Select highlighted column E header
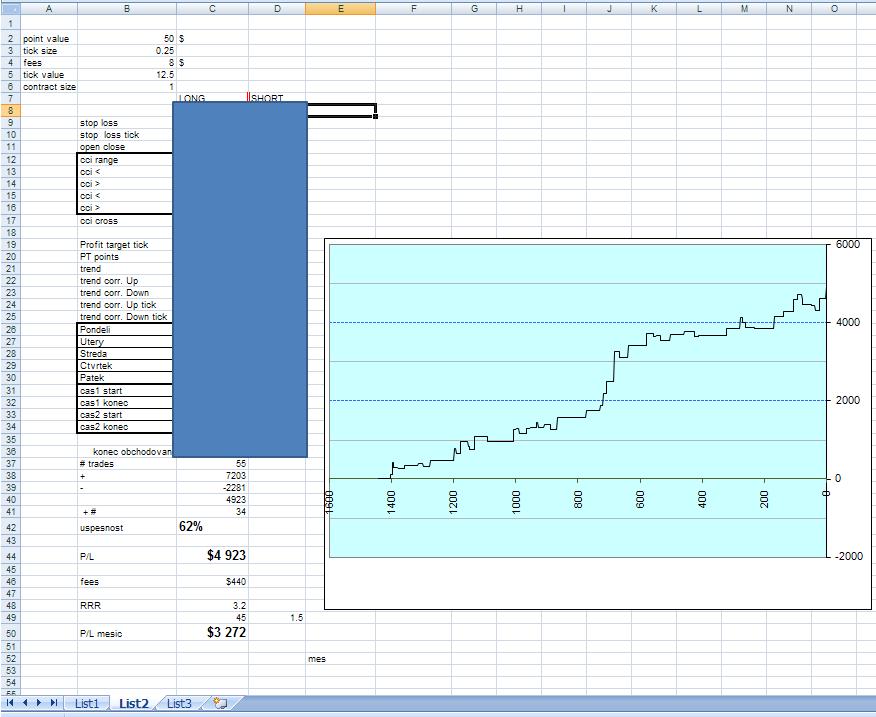The height and width of the screenshot is (717, 876). coord(341,8)
